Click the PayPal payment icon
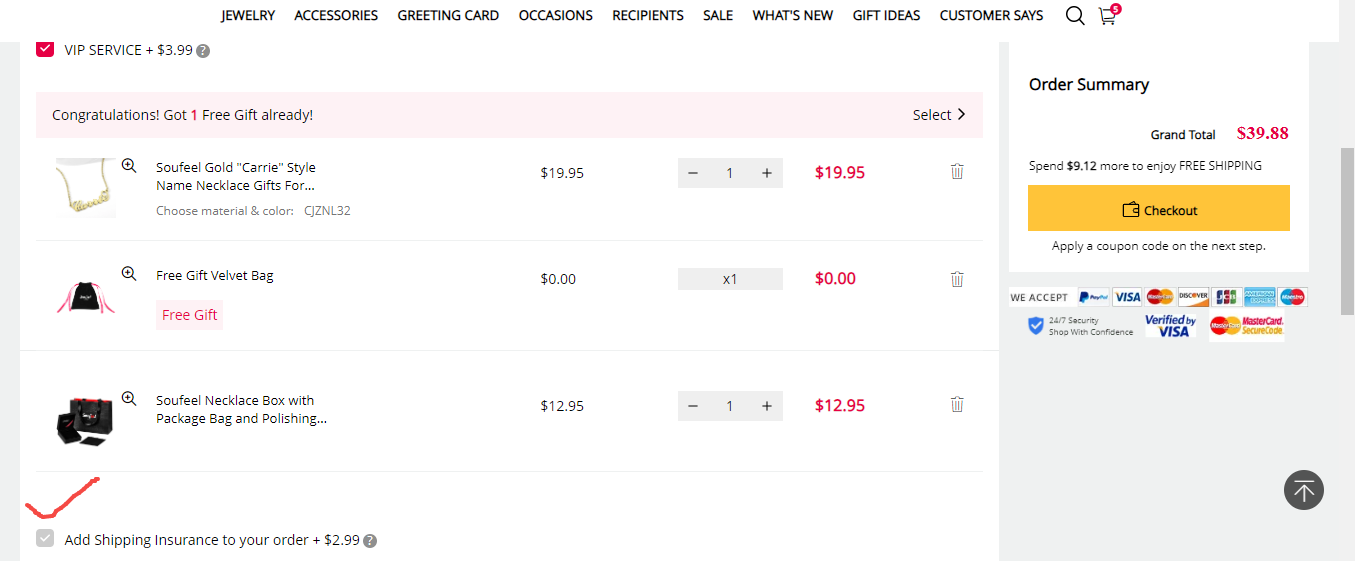This screenshot has width=1355, height=561. [1093, 297]
